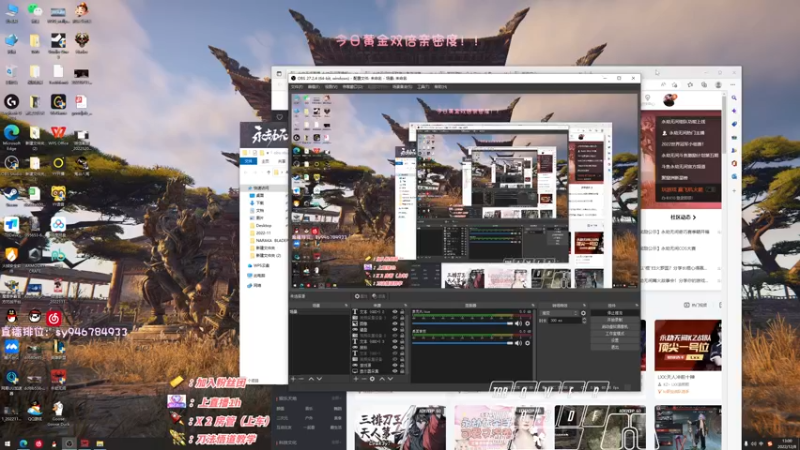The image size is (800, 450).
Task: Remove the selected scene with OBS minus button
Action: 301,379
